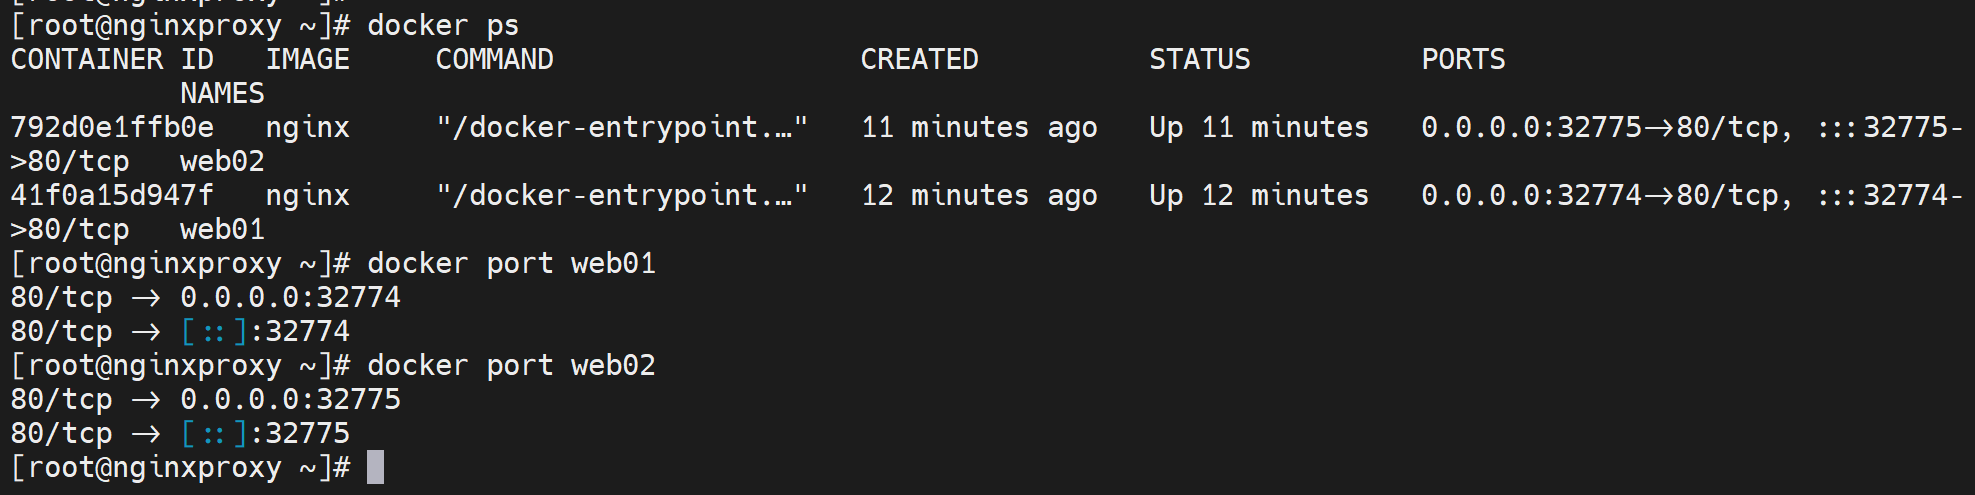1975x495 pixels.
Task: Click the PORTS column header
Action: click(1463, 59)
